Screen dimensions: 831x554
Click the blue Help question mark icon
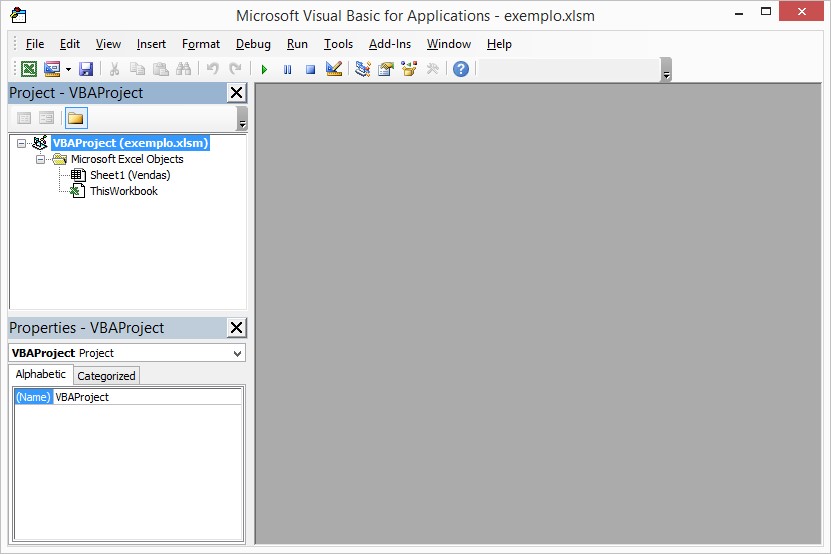(x=460, y=69)
